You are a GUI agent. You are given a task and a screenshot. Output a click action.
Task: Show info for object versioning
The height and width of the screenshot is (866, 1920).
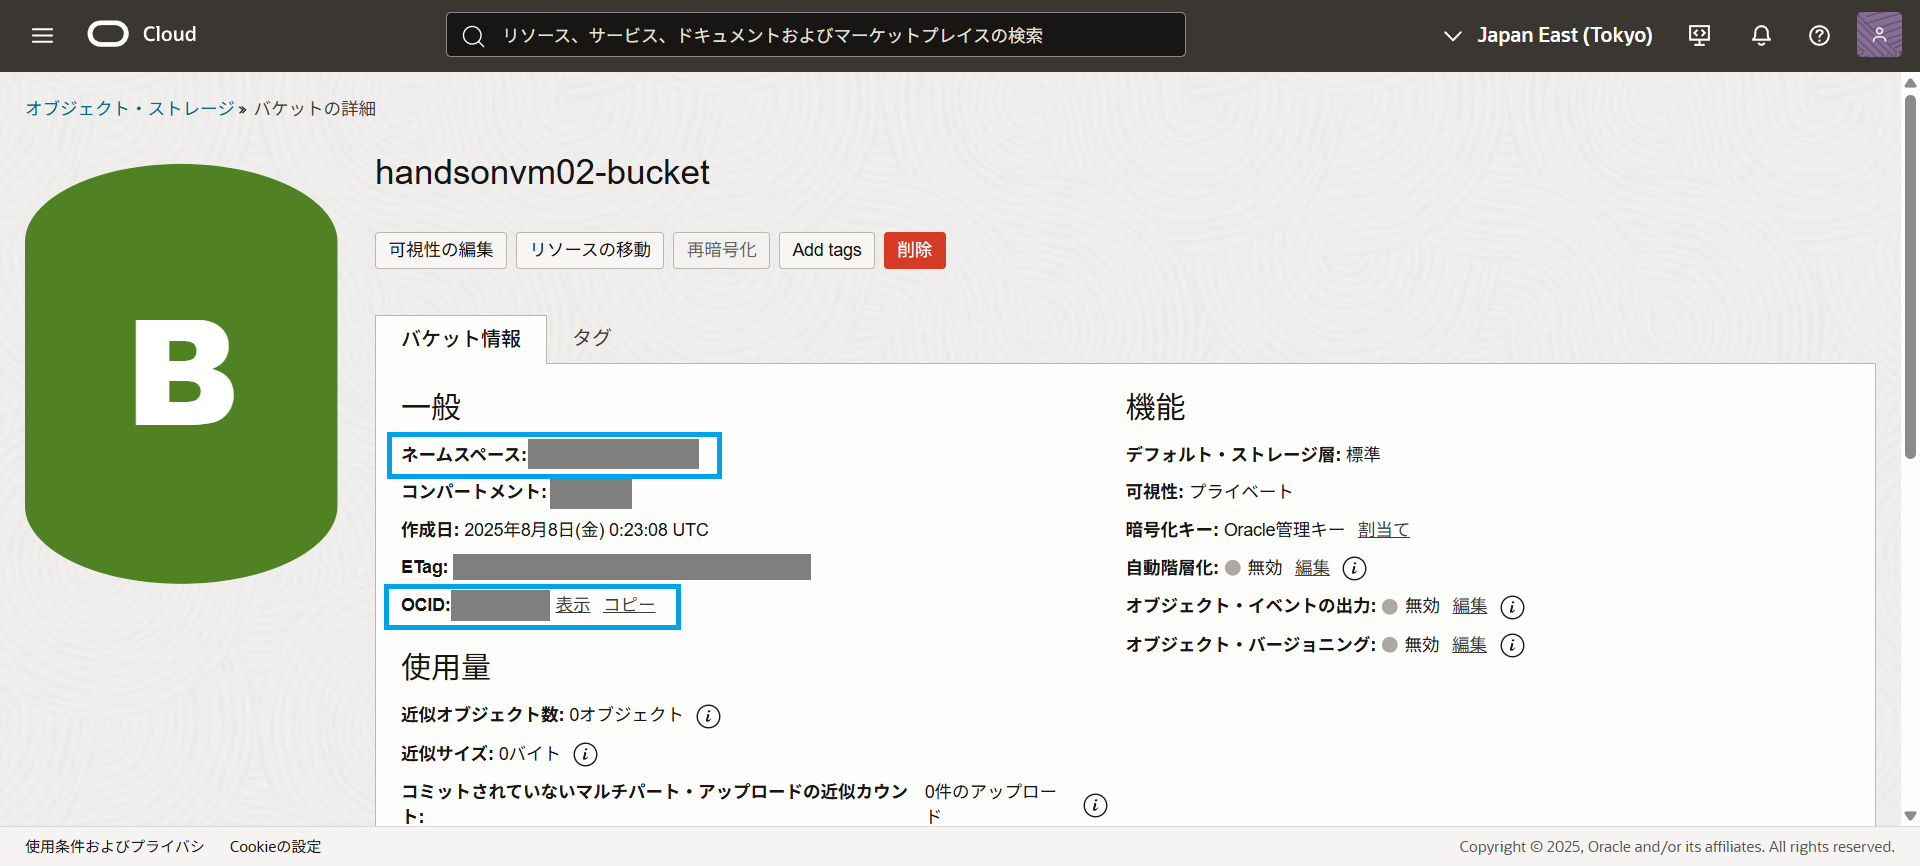click(x=1513, y=645)
